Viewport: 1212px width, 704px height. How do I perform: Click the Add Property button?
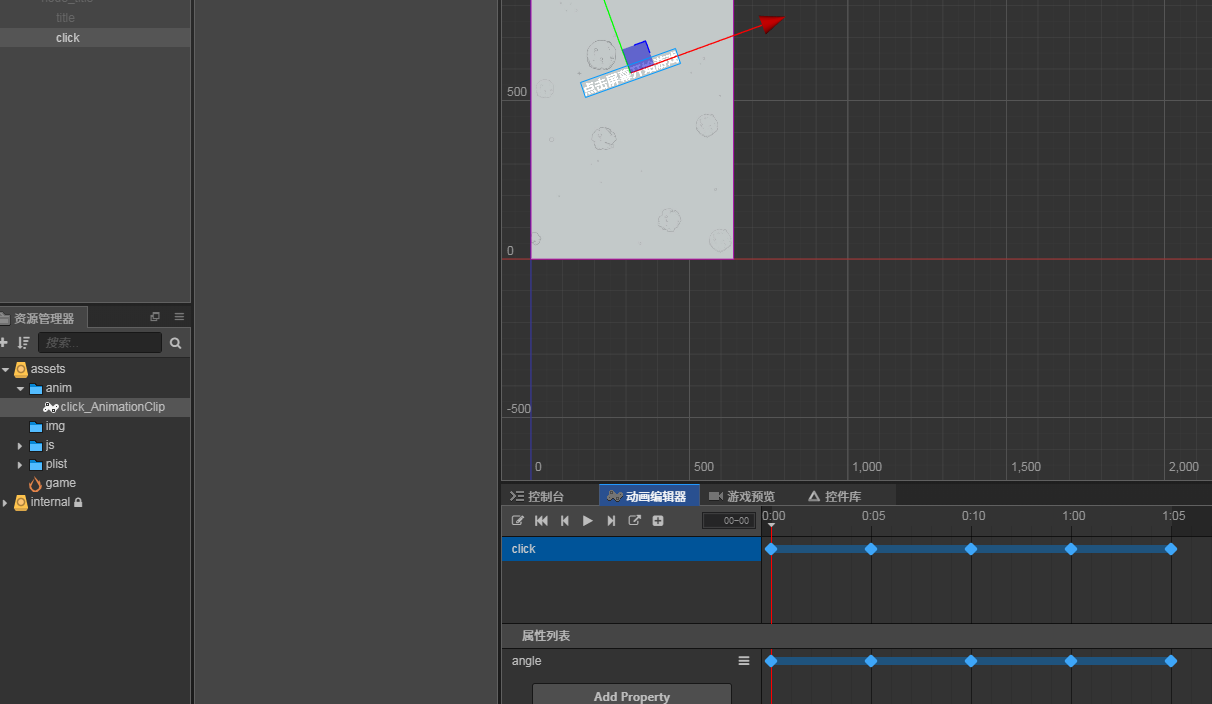632,696
